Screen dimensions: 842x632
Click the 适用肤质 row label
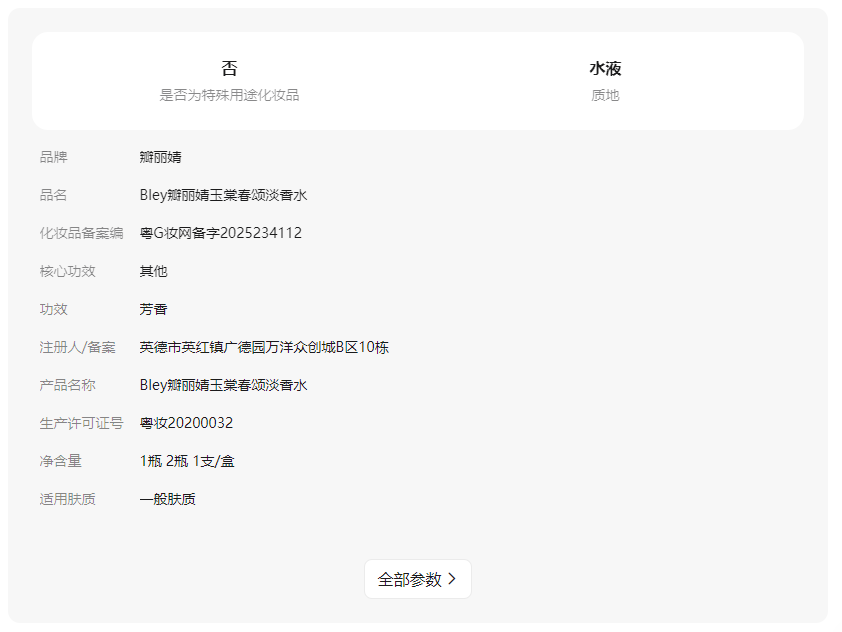pos(68,499)
